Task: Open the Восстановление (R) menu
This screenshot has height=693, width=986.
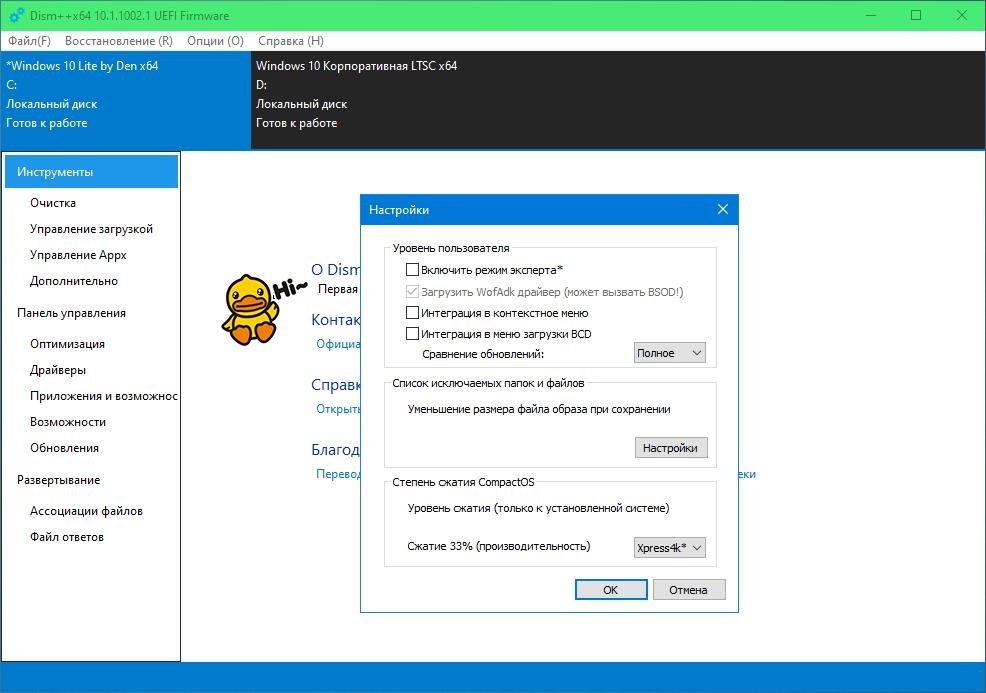Action: click(x=118, y=41)
